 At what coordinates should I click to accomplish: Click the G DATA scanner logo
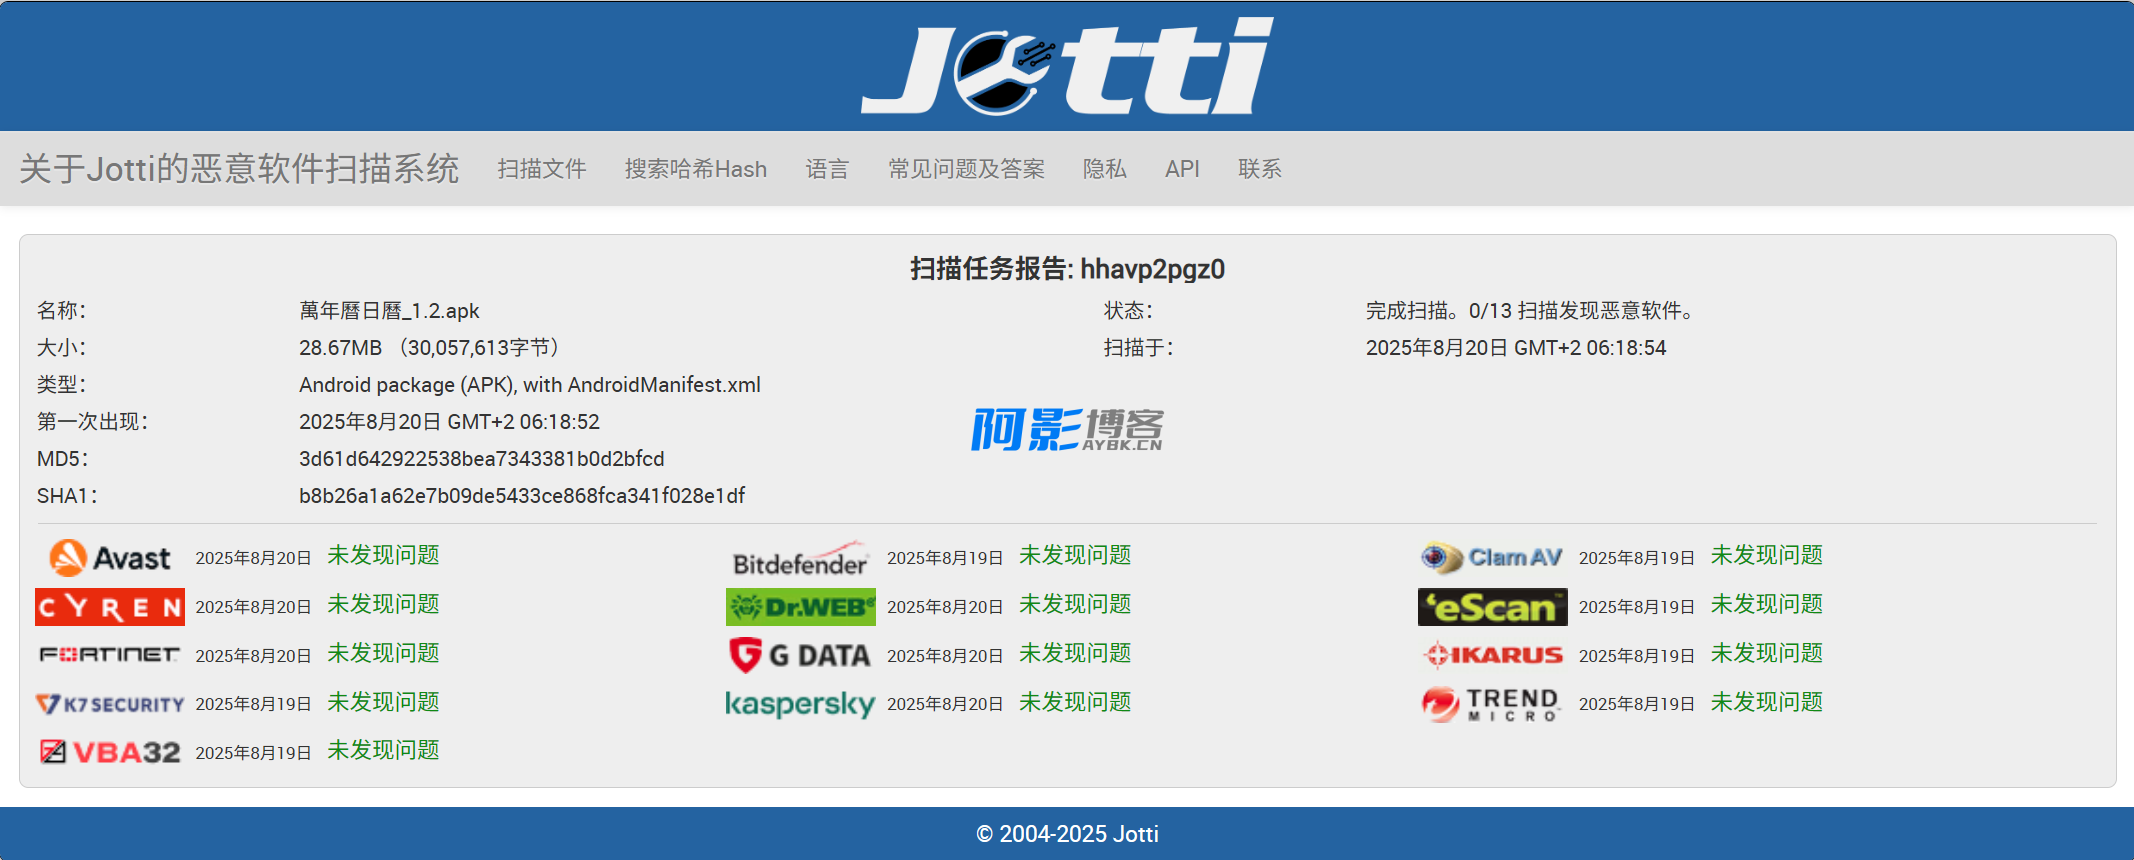tap(800, 656)
